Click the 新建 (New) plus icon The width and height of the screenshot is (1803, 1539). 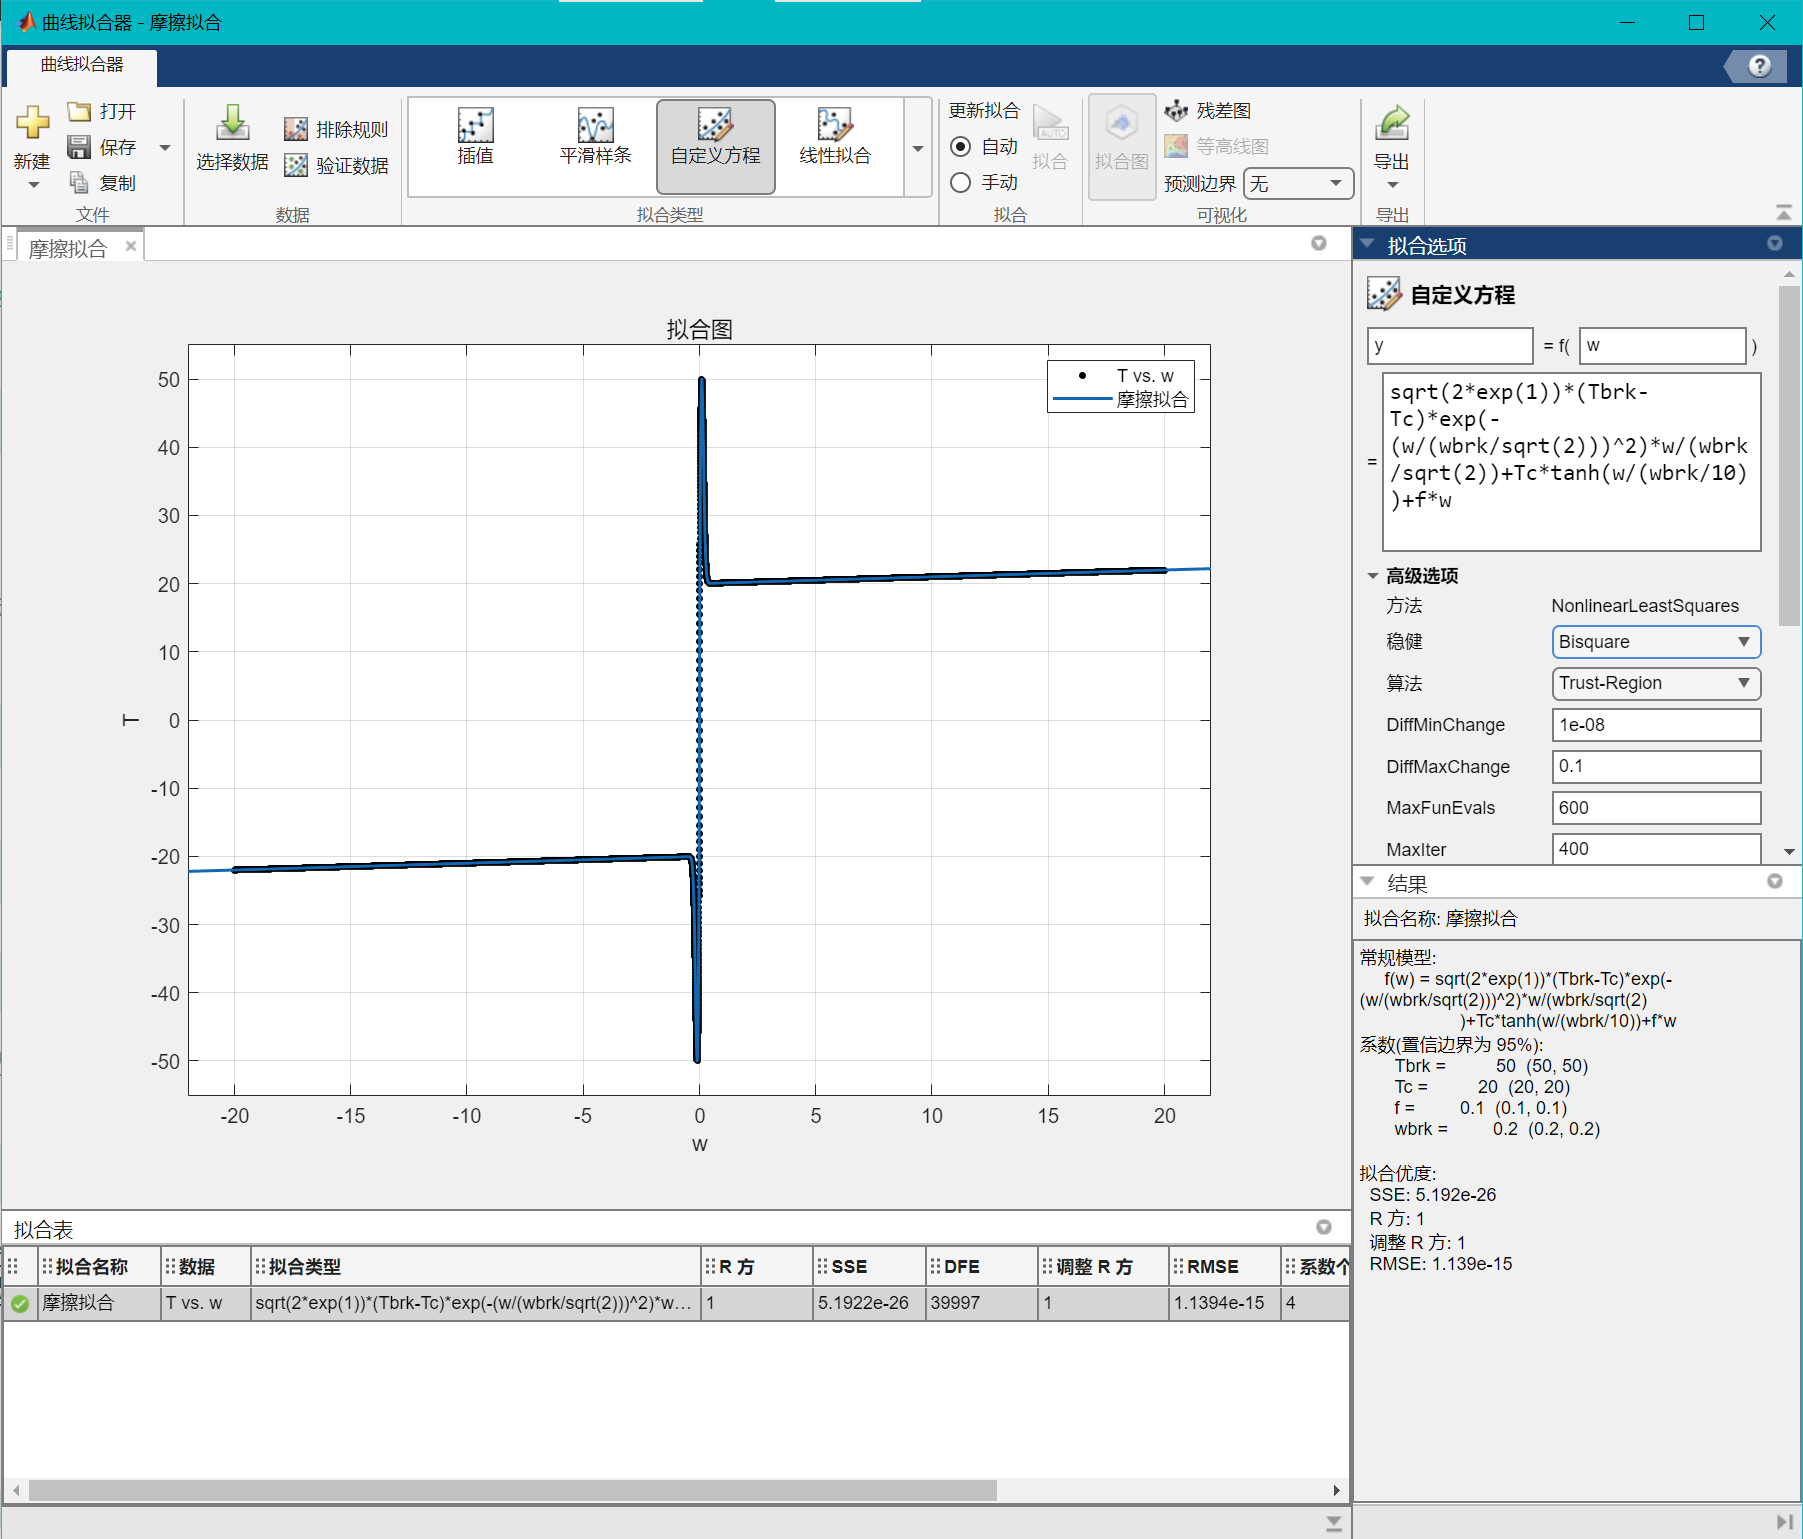tap(32, 123)
